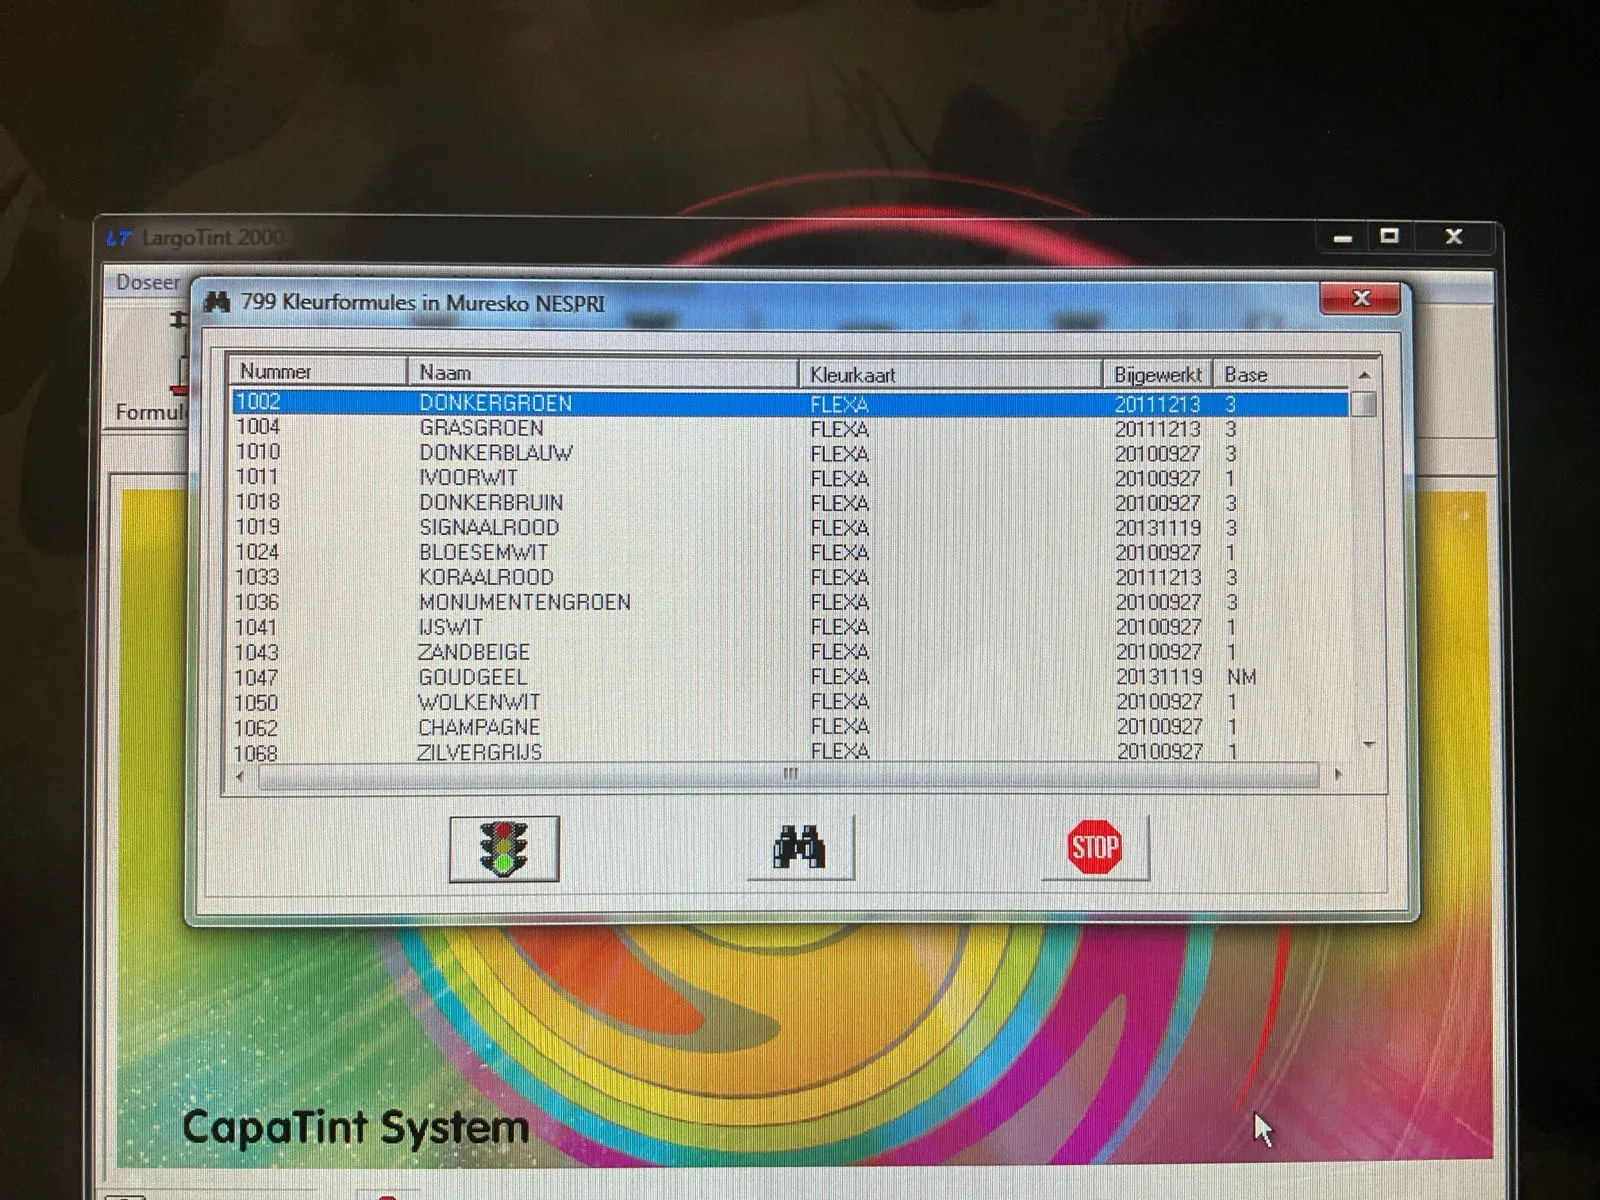Select row 1041 IJSWIT
Screen dimensions: 1600x1200
click(790, 628)
